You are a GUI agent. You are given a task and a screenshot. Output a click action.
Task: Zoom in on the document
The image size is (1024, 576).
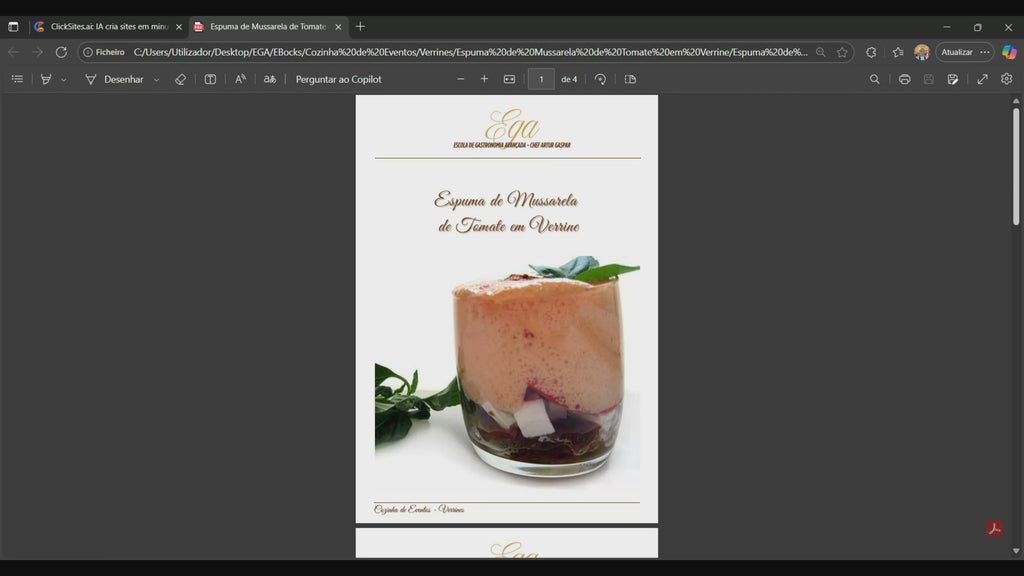484,79
